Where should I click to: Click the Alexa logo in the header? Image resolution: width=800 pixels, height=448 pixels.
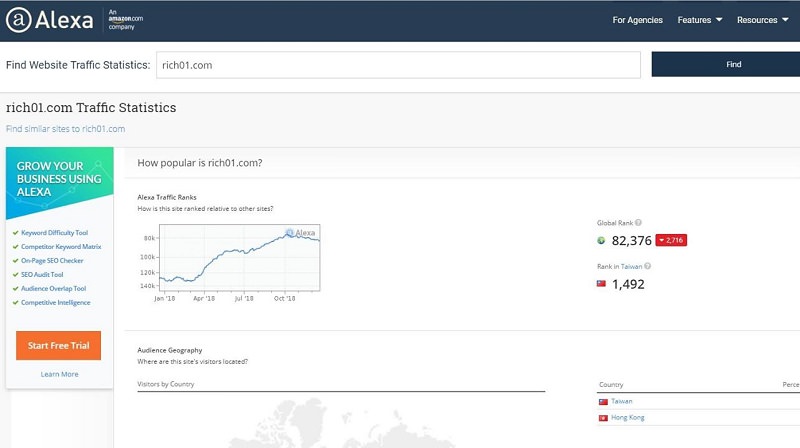pos(49,20)
